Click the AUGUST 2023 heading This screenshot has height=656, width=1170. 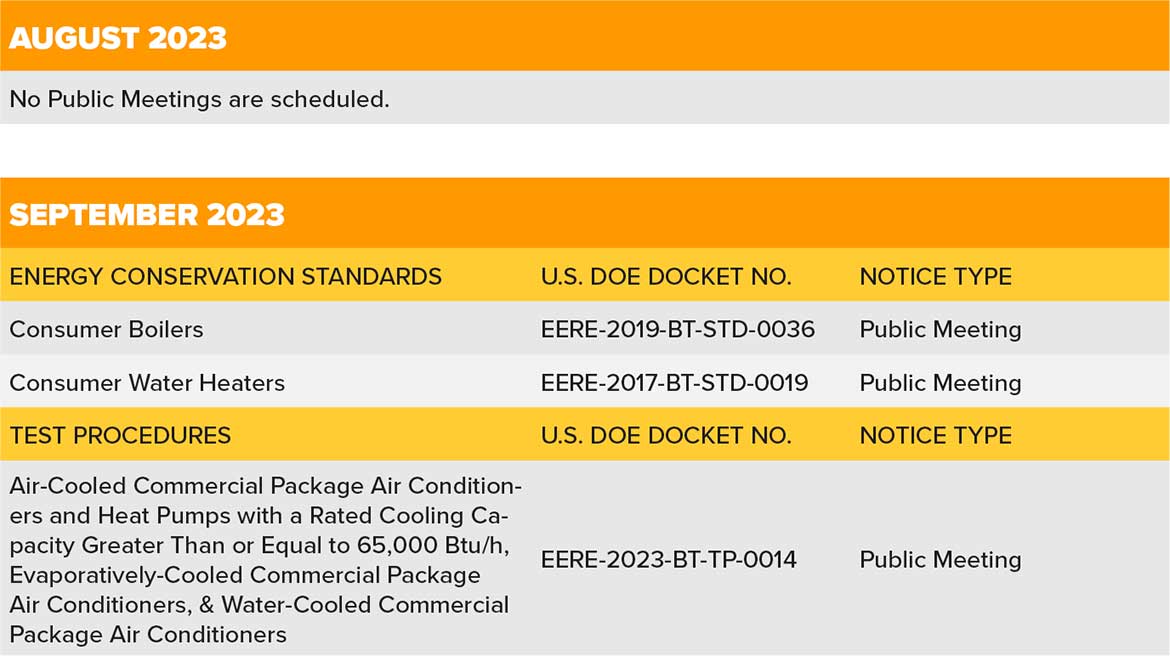coord(118,38)
